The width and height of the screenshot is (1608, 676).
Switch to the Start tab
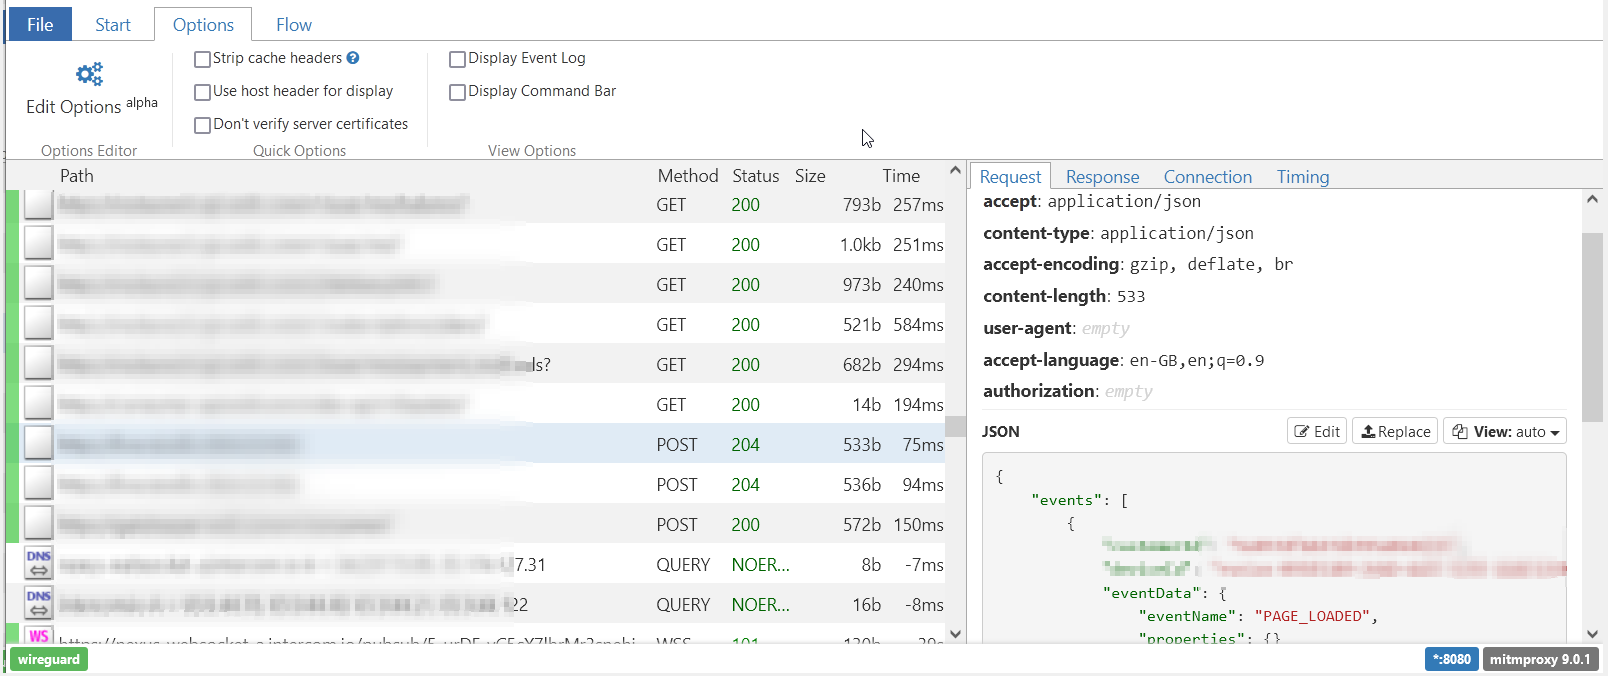[113, 24]
